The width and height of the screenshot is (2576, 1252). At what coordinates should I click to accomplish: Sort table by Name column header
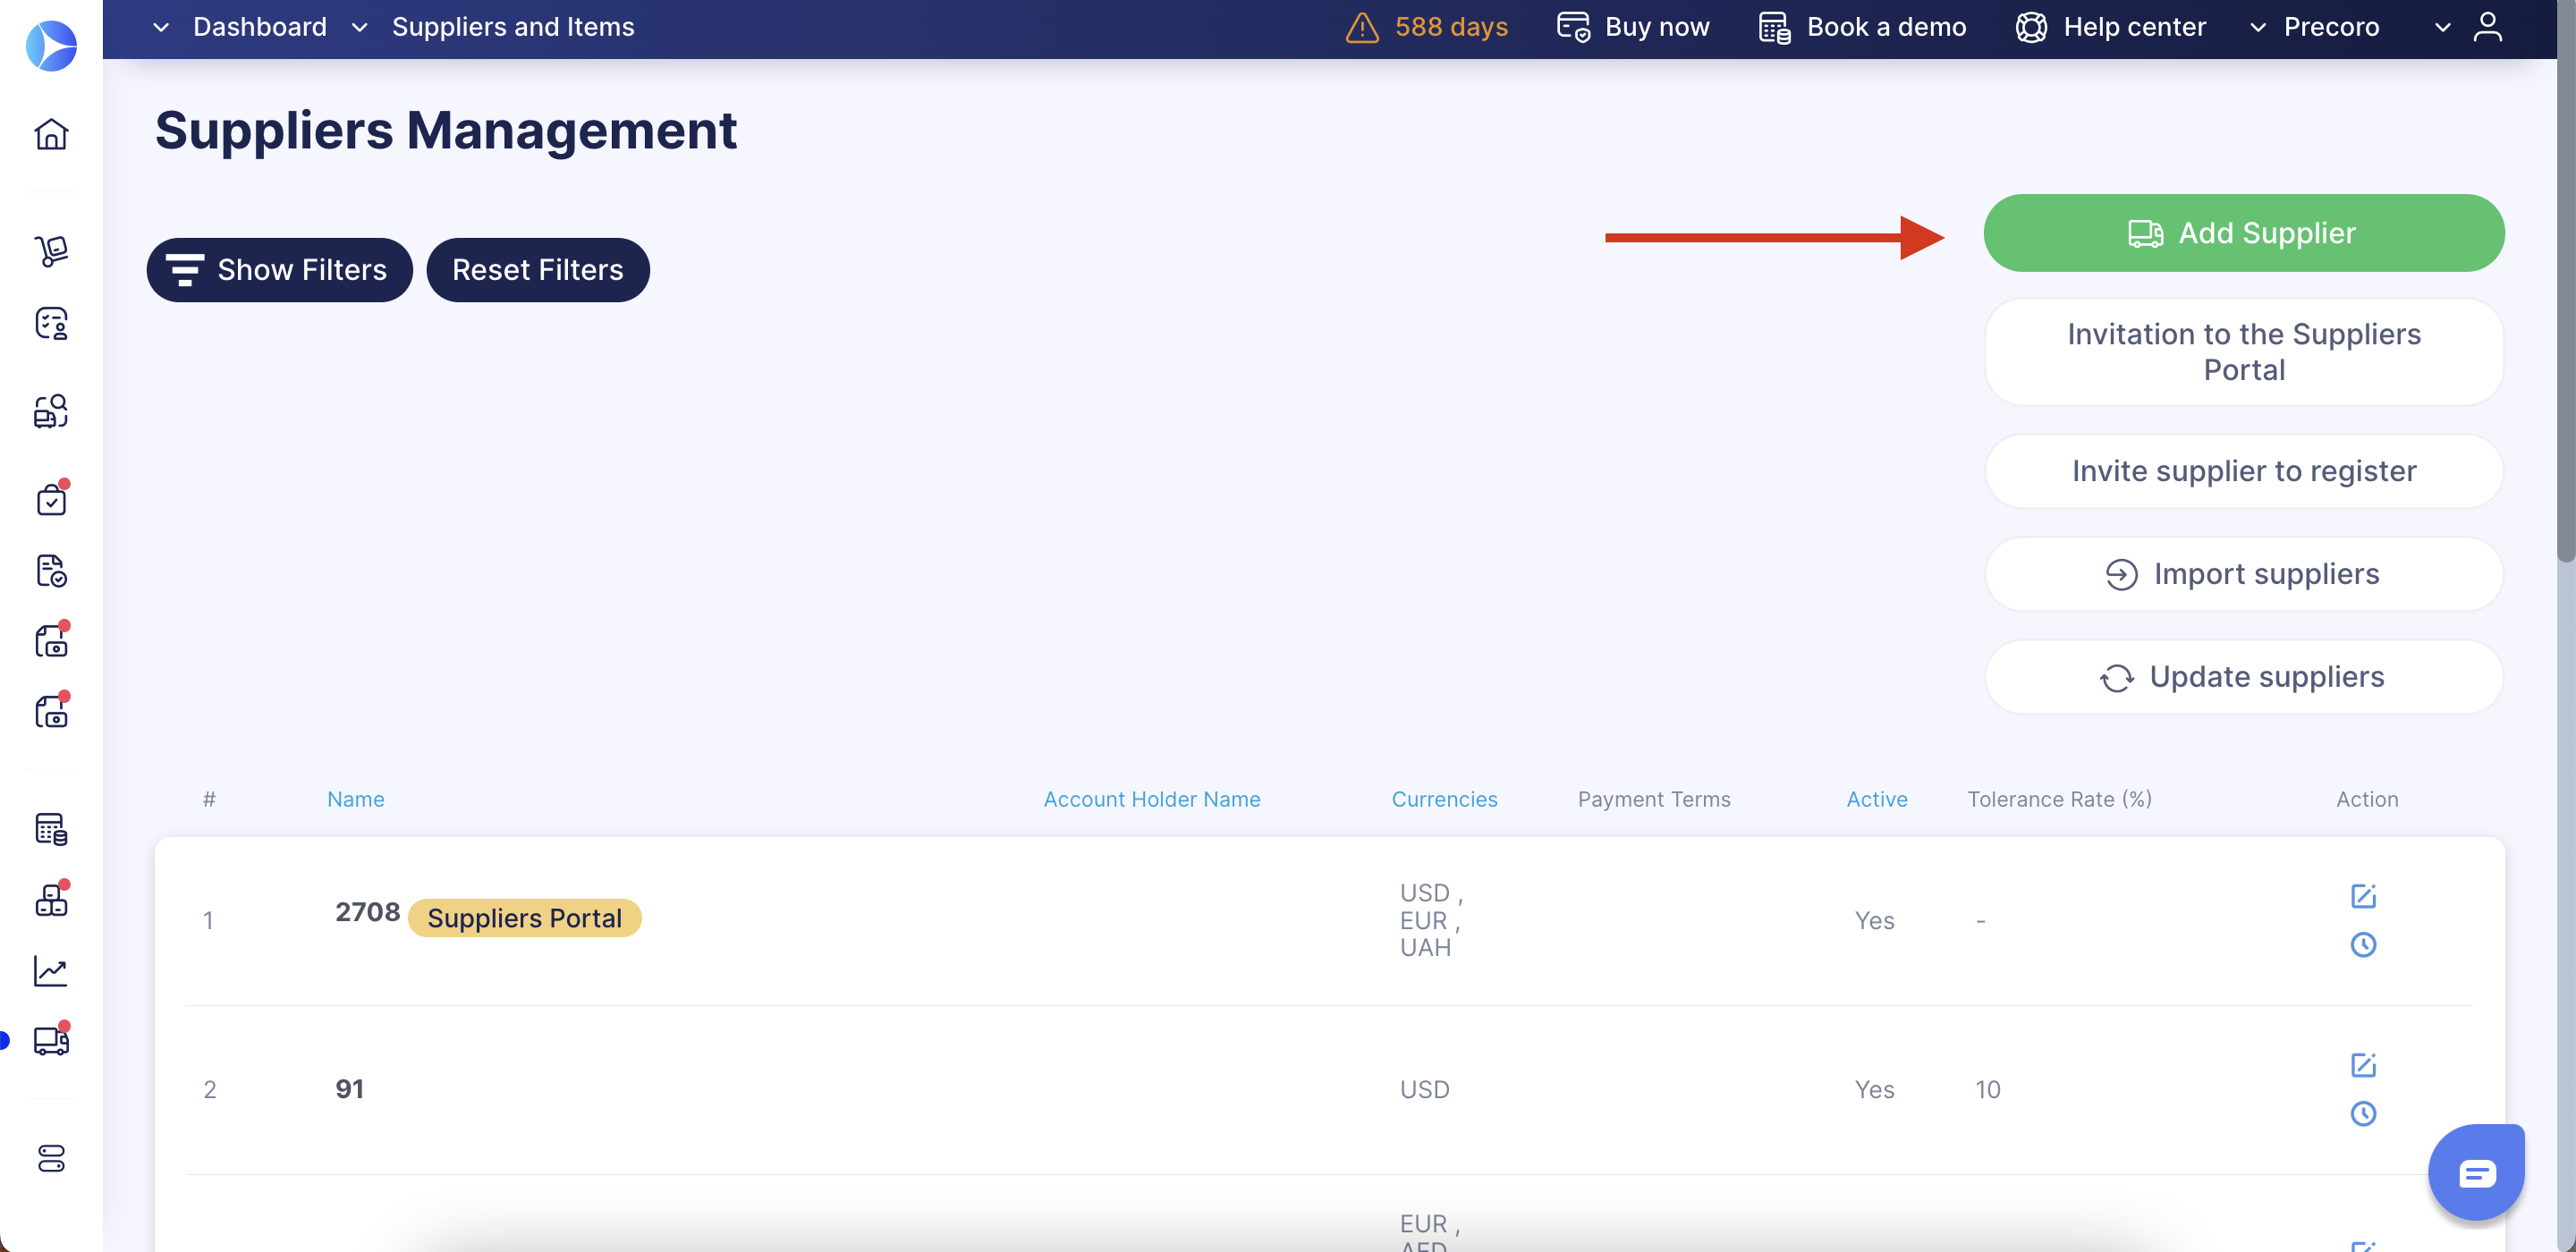pos(355,799)
